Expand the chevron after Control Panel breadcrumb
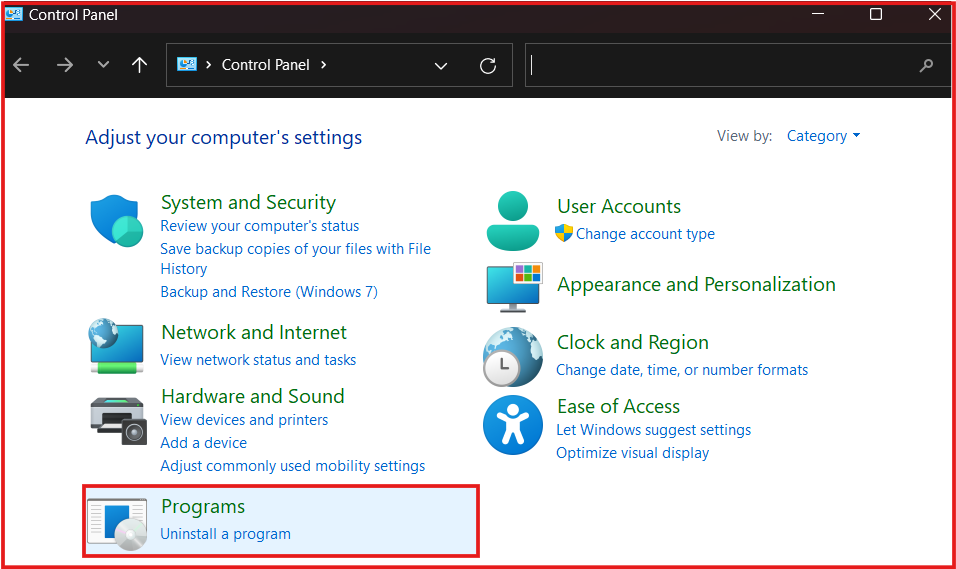The width and height of the screenshot is (956, 569). tap(323, 65)
